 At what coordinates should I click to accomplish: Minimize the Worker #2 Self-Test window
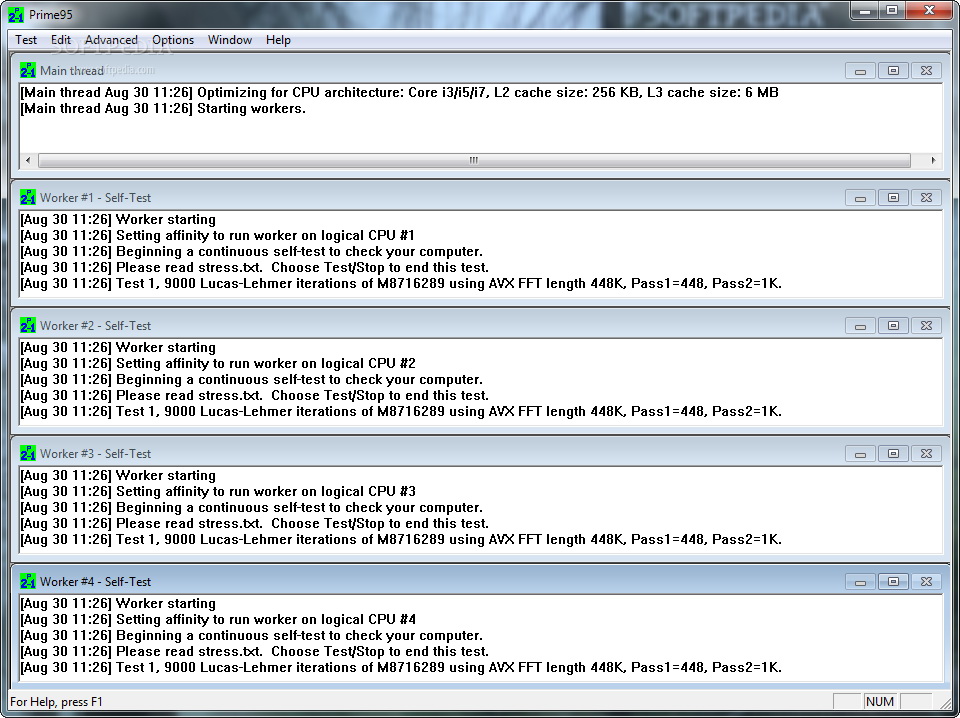click(x=860, y=325)
